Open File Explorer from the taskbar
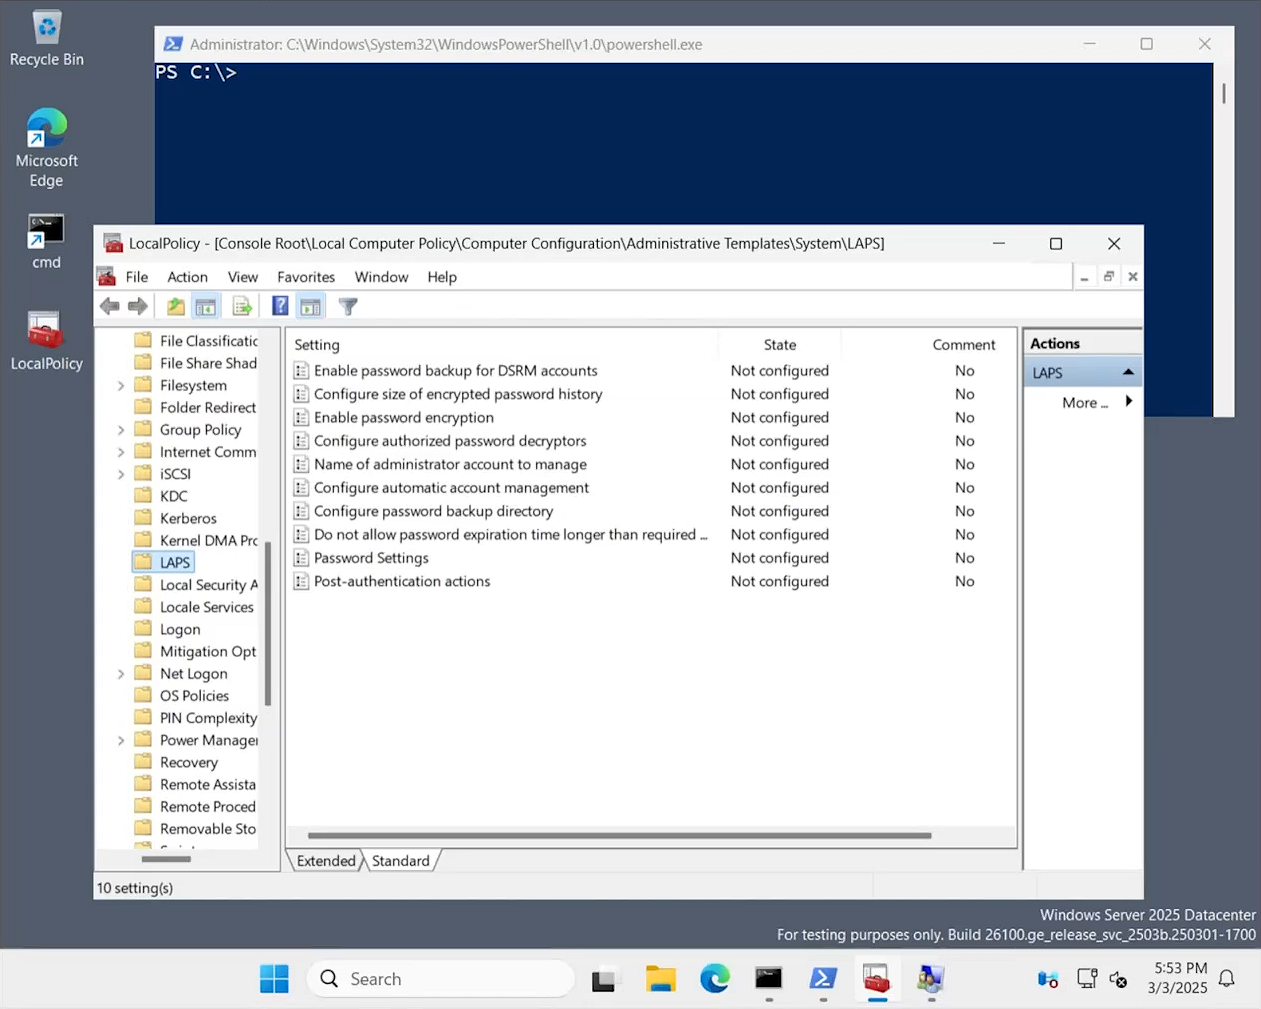 (660, 979)
